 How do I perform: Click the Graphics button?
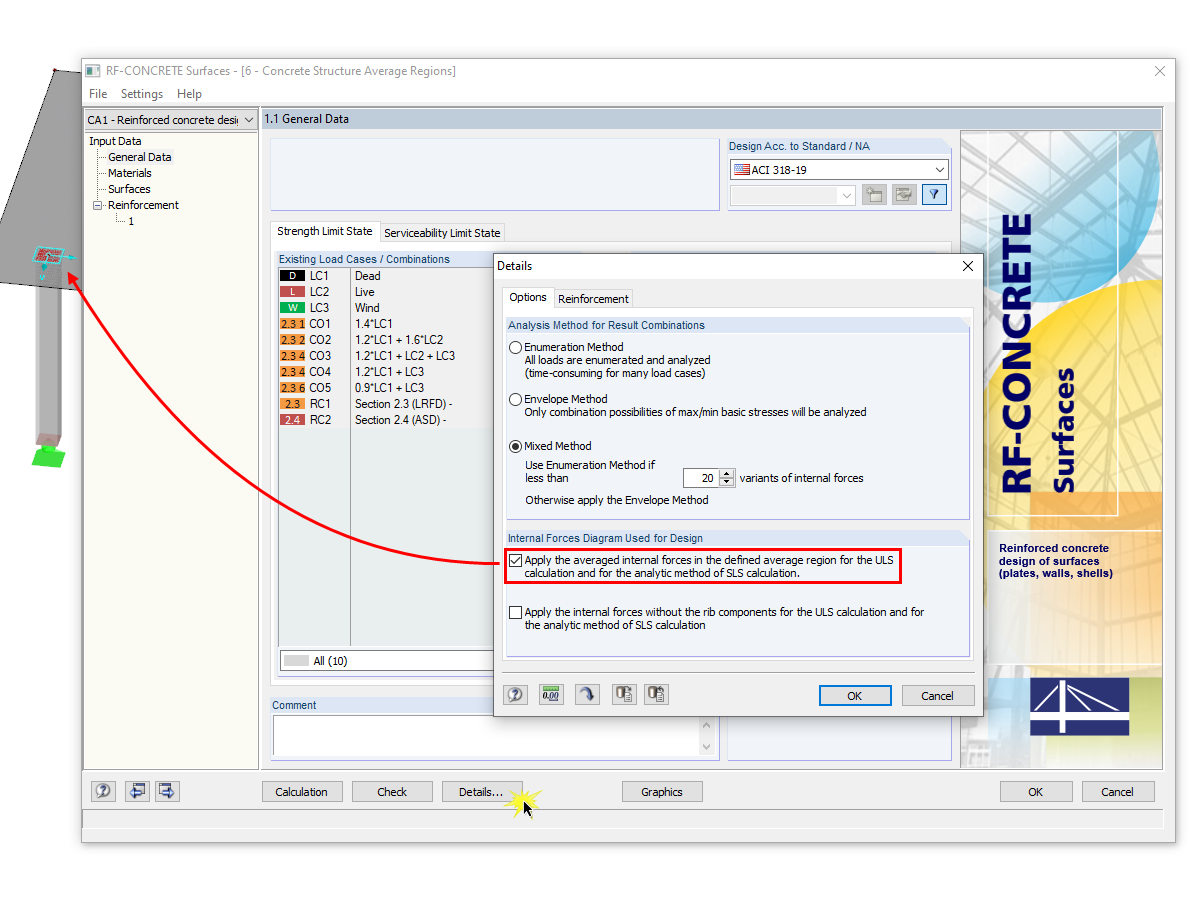[662, 791]
